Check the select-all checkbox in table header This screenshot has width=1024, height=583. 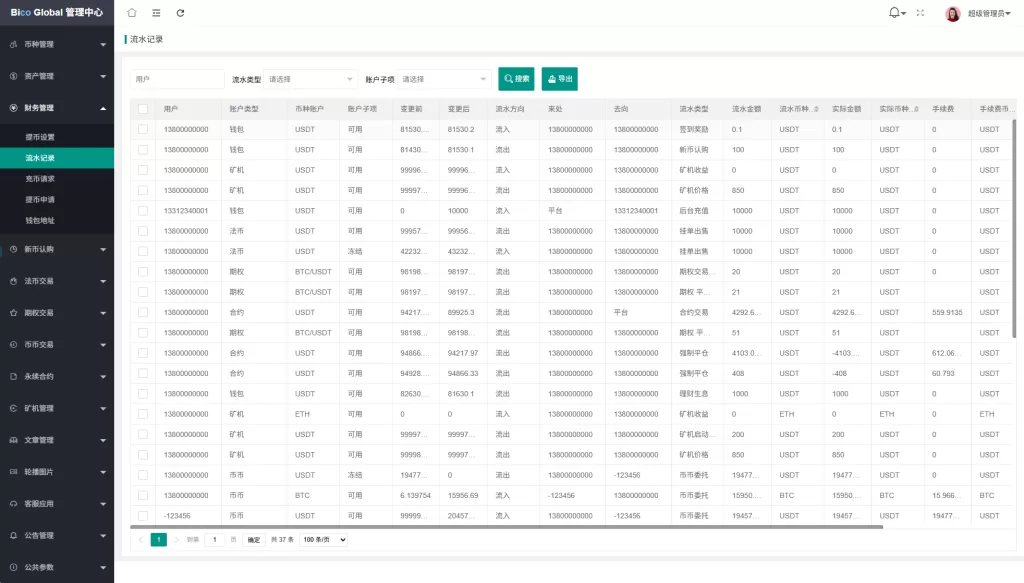click(142, 109)
